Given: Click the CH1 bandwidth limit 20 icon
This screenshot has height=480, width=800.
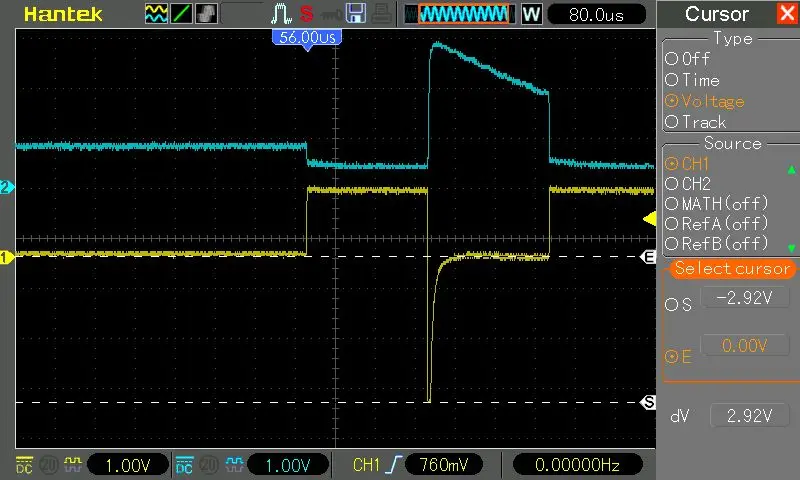Looking at the screenshot, I should point(49,465).
